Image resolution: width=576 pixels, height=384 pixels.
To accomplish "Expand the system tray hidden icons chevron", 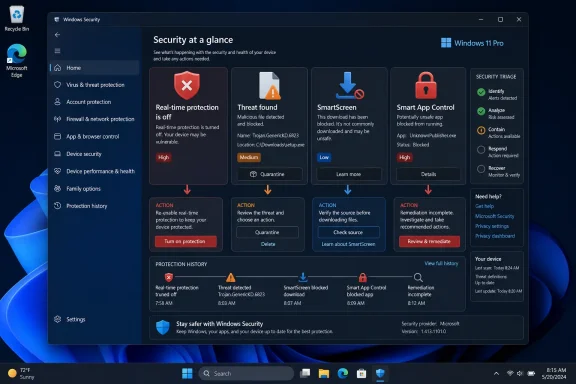I will click(x=496, y=373).
